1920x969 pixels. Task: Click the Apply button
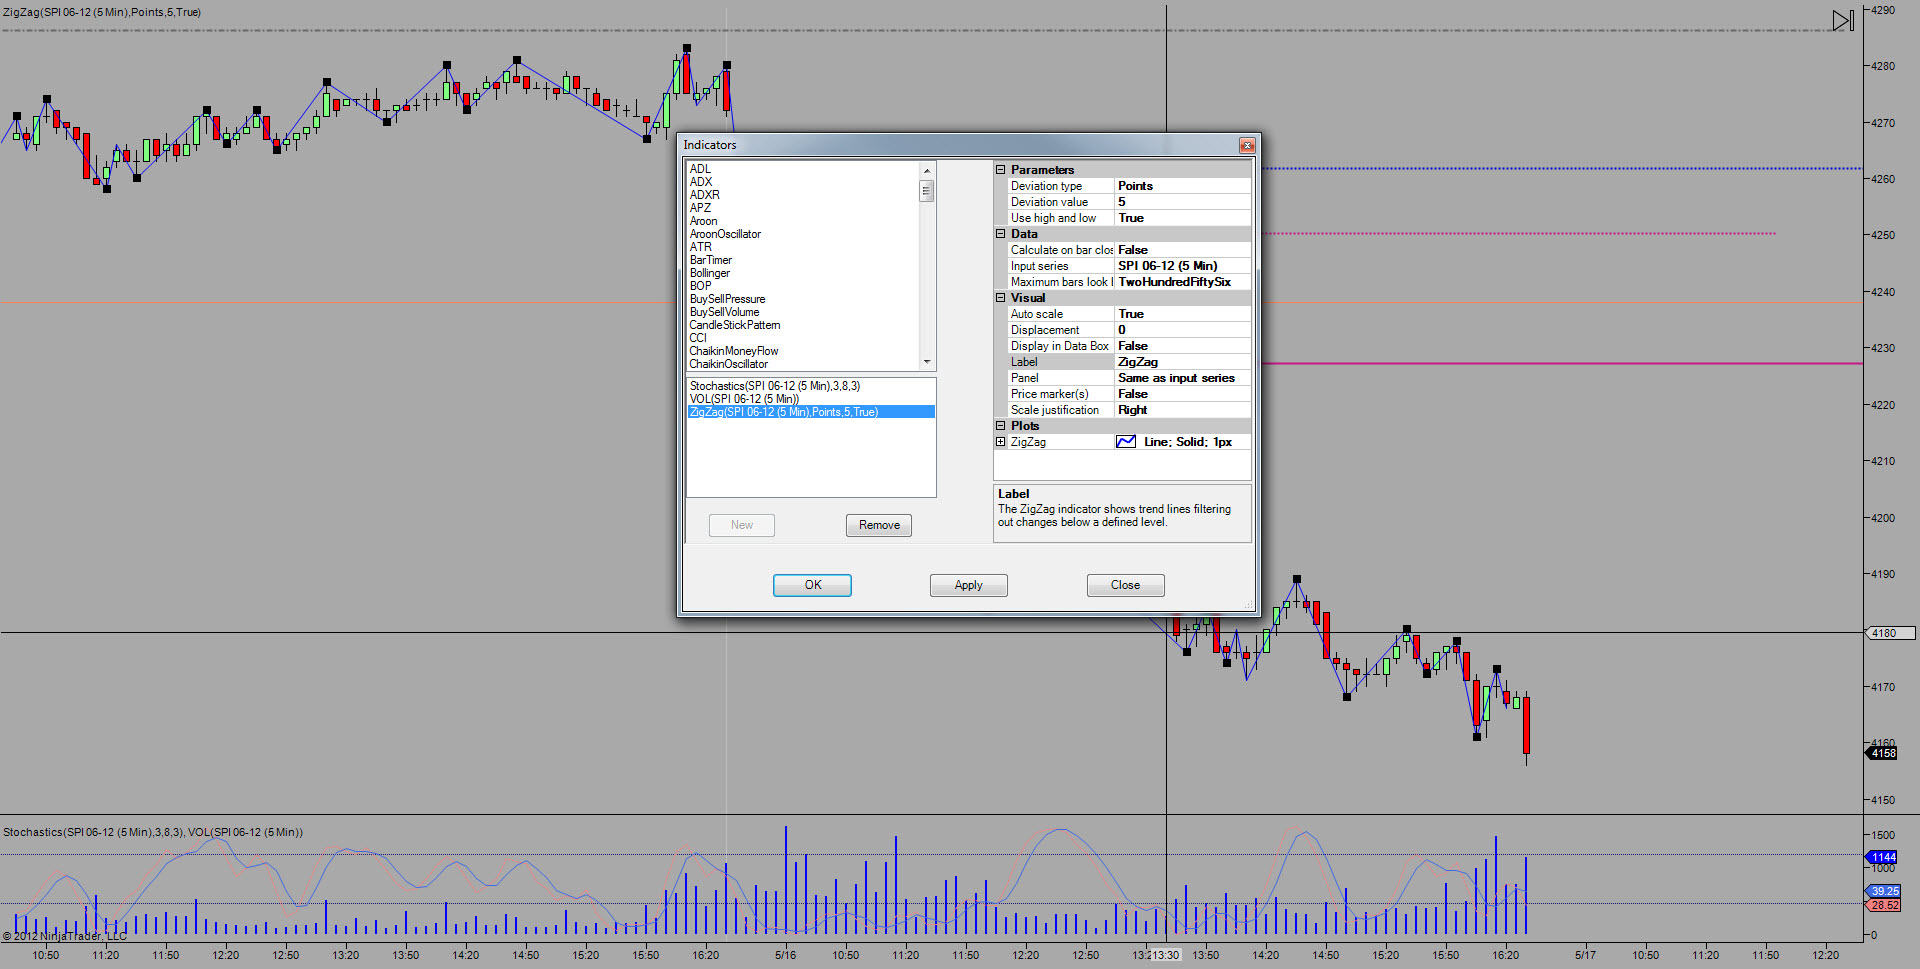pyautogui.click(x=968, y=585)
